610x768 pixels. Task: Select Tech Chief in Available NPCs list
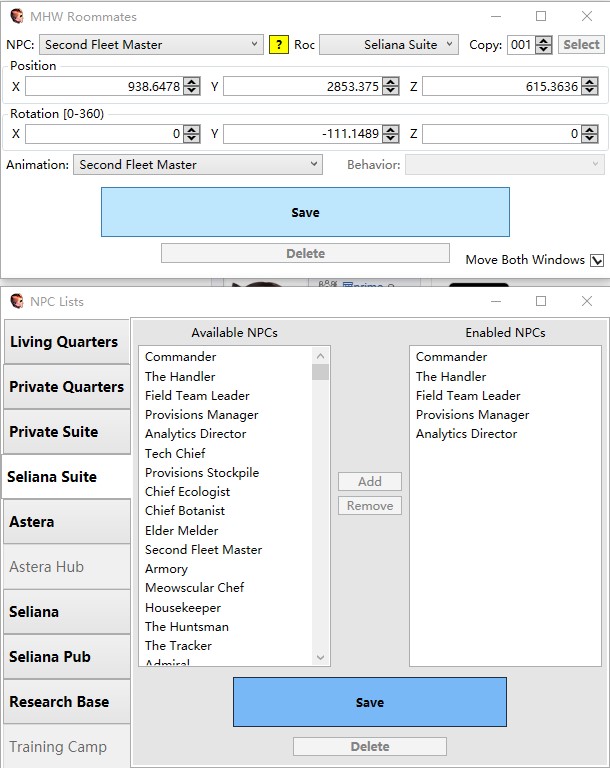tap(226, 453)
